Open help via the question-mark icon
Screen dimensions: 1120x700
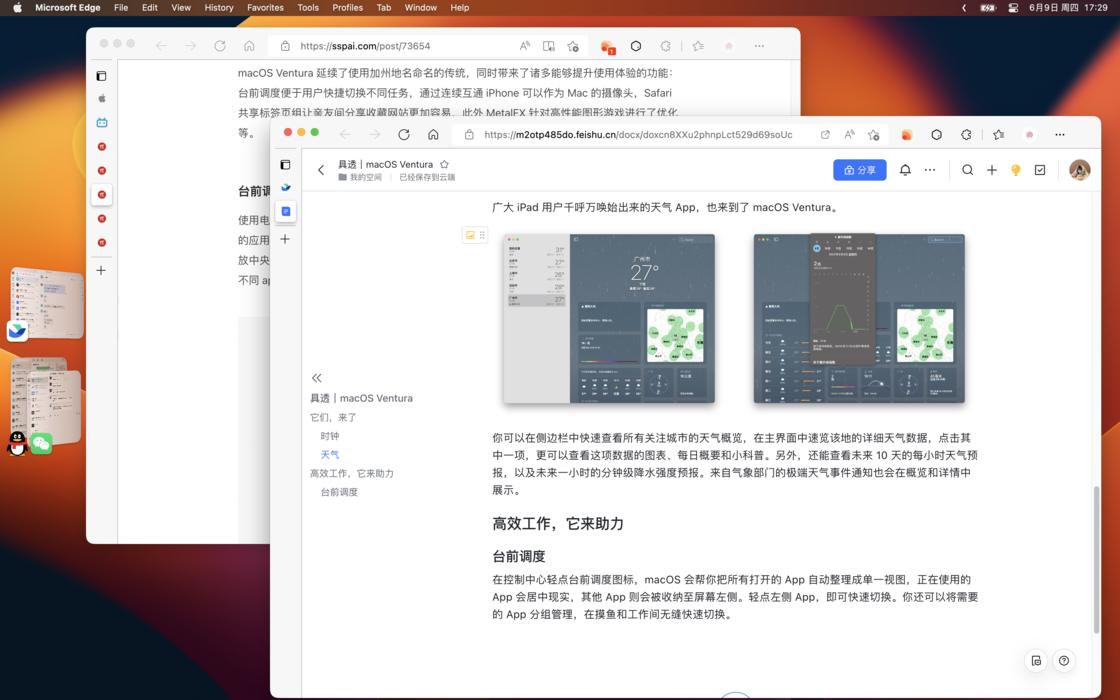pos(1063,661)
